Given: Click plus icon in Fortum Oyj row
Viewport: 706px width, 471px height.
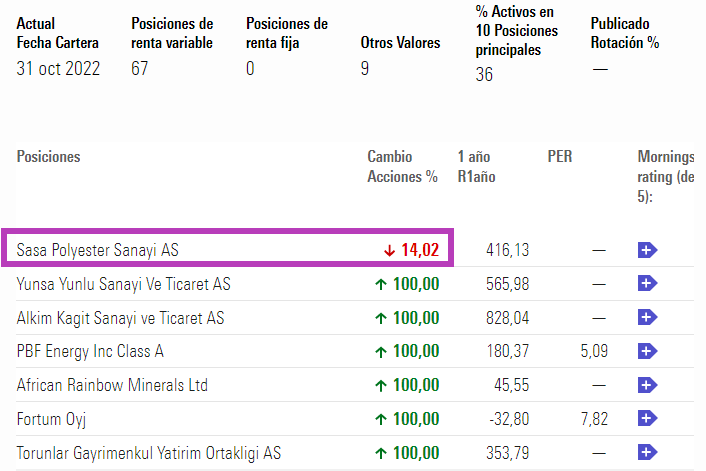Looking at the screenshot, I should (647, 419).
